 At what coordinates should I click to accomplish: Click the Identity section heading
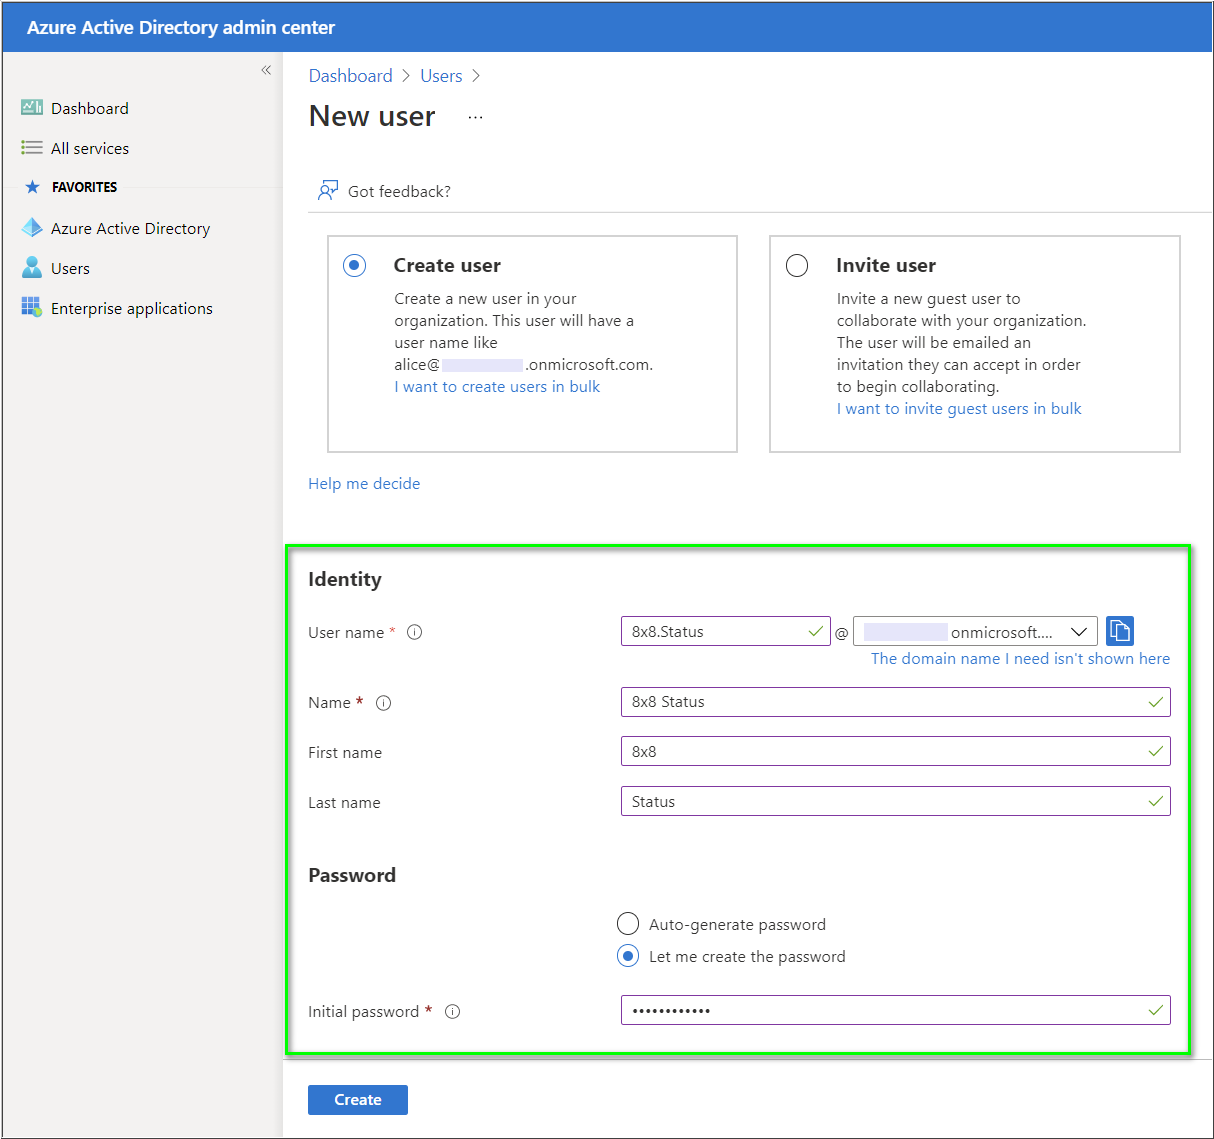[x=345, y=580]
